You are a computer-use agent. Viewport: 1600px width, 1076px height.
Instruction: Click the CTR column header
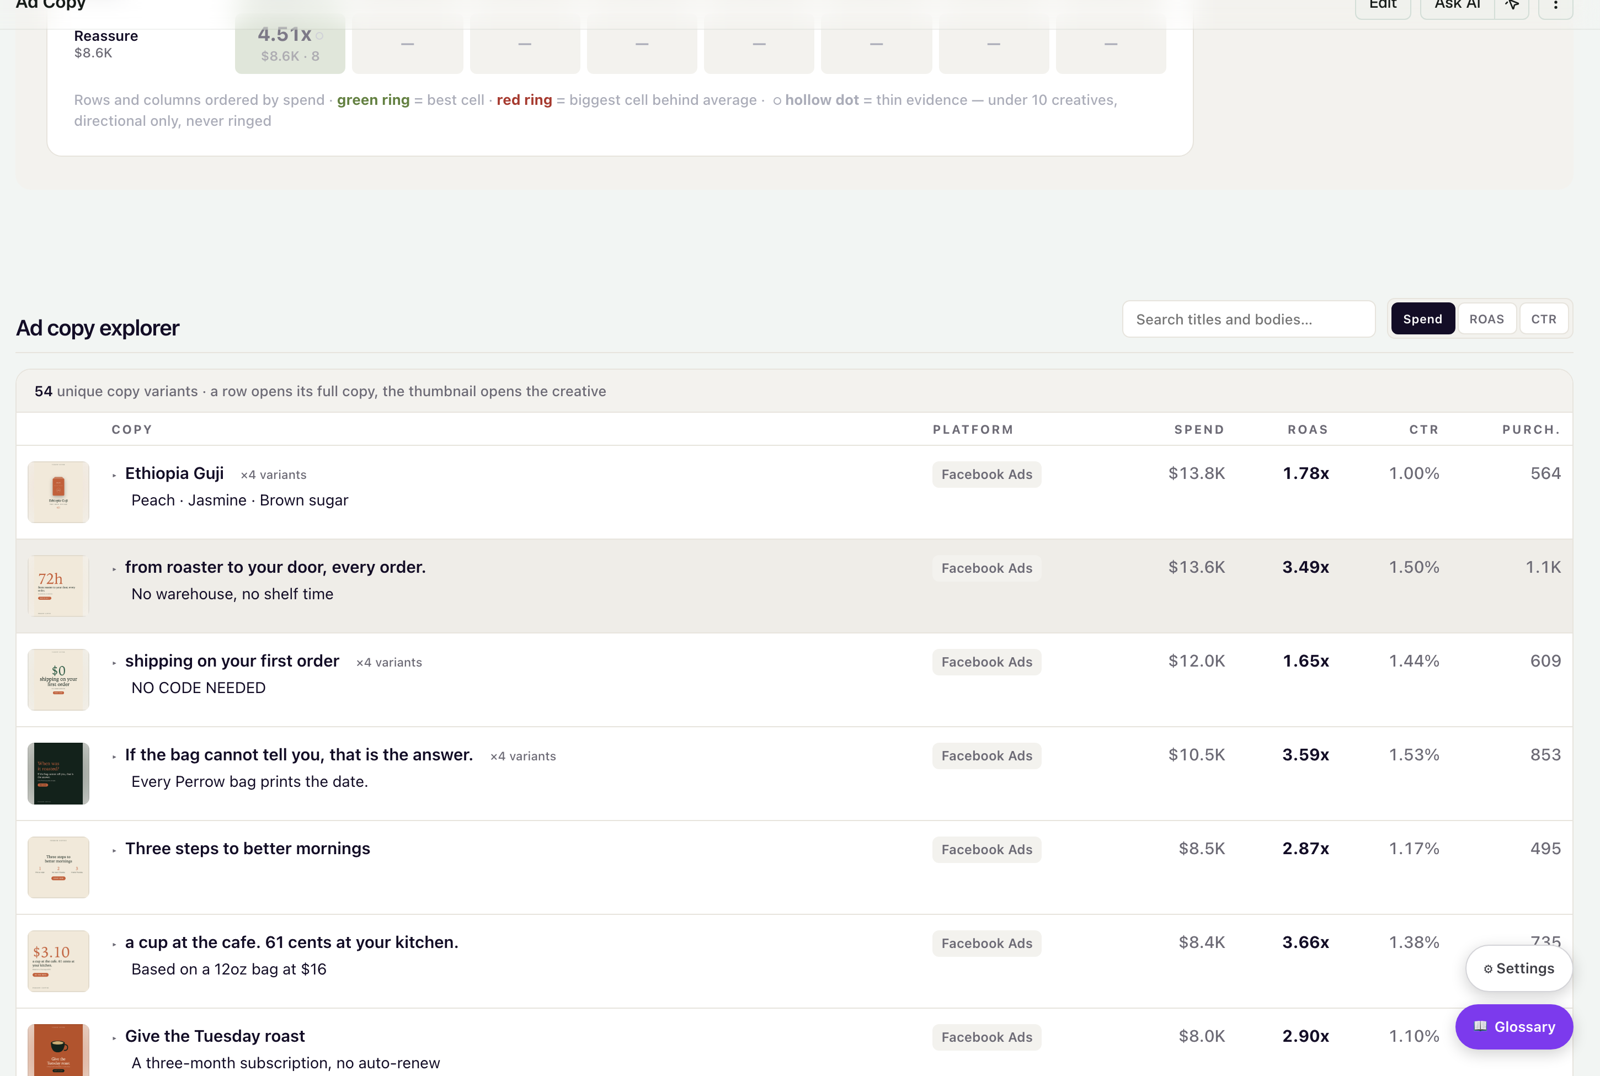tap(1424, 429)
